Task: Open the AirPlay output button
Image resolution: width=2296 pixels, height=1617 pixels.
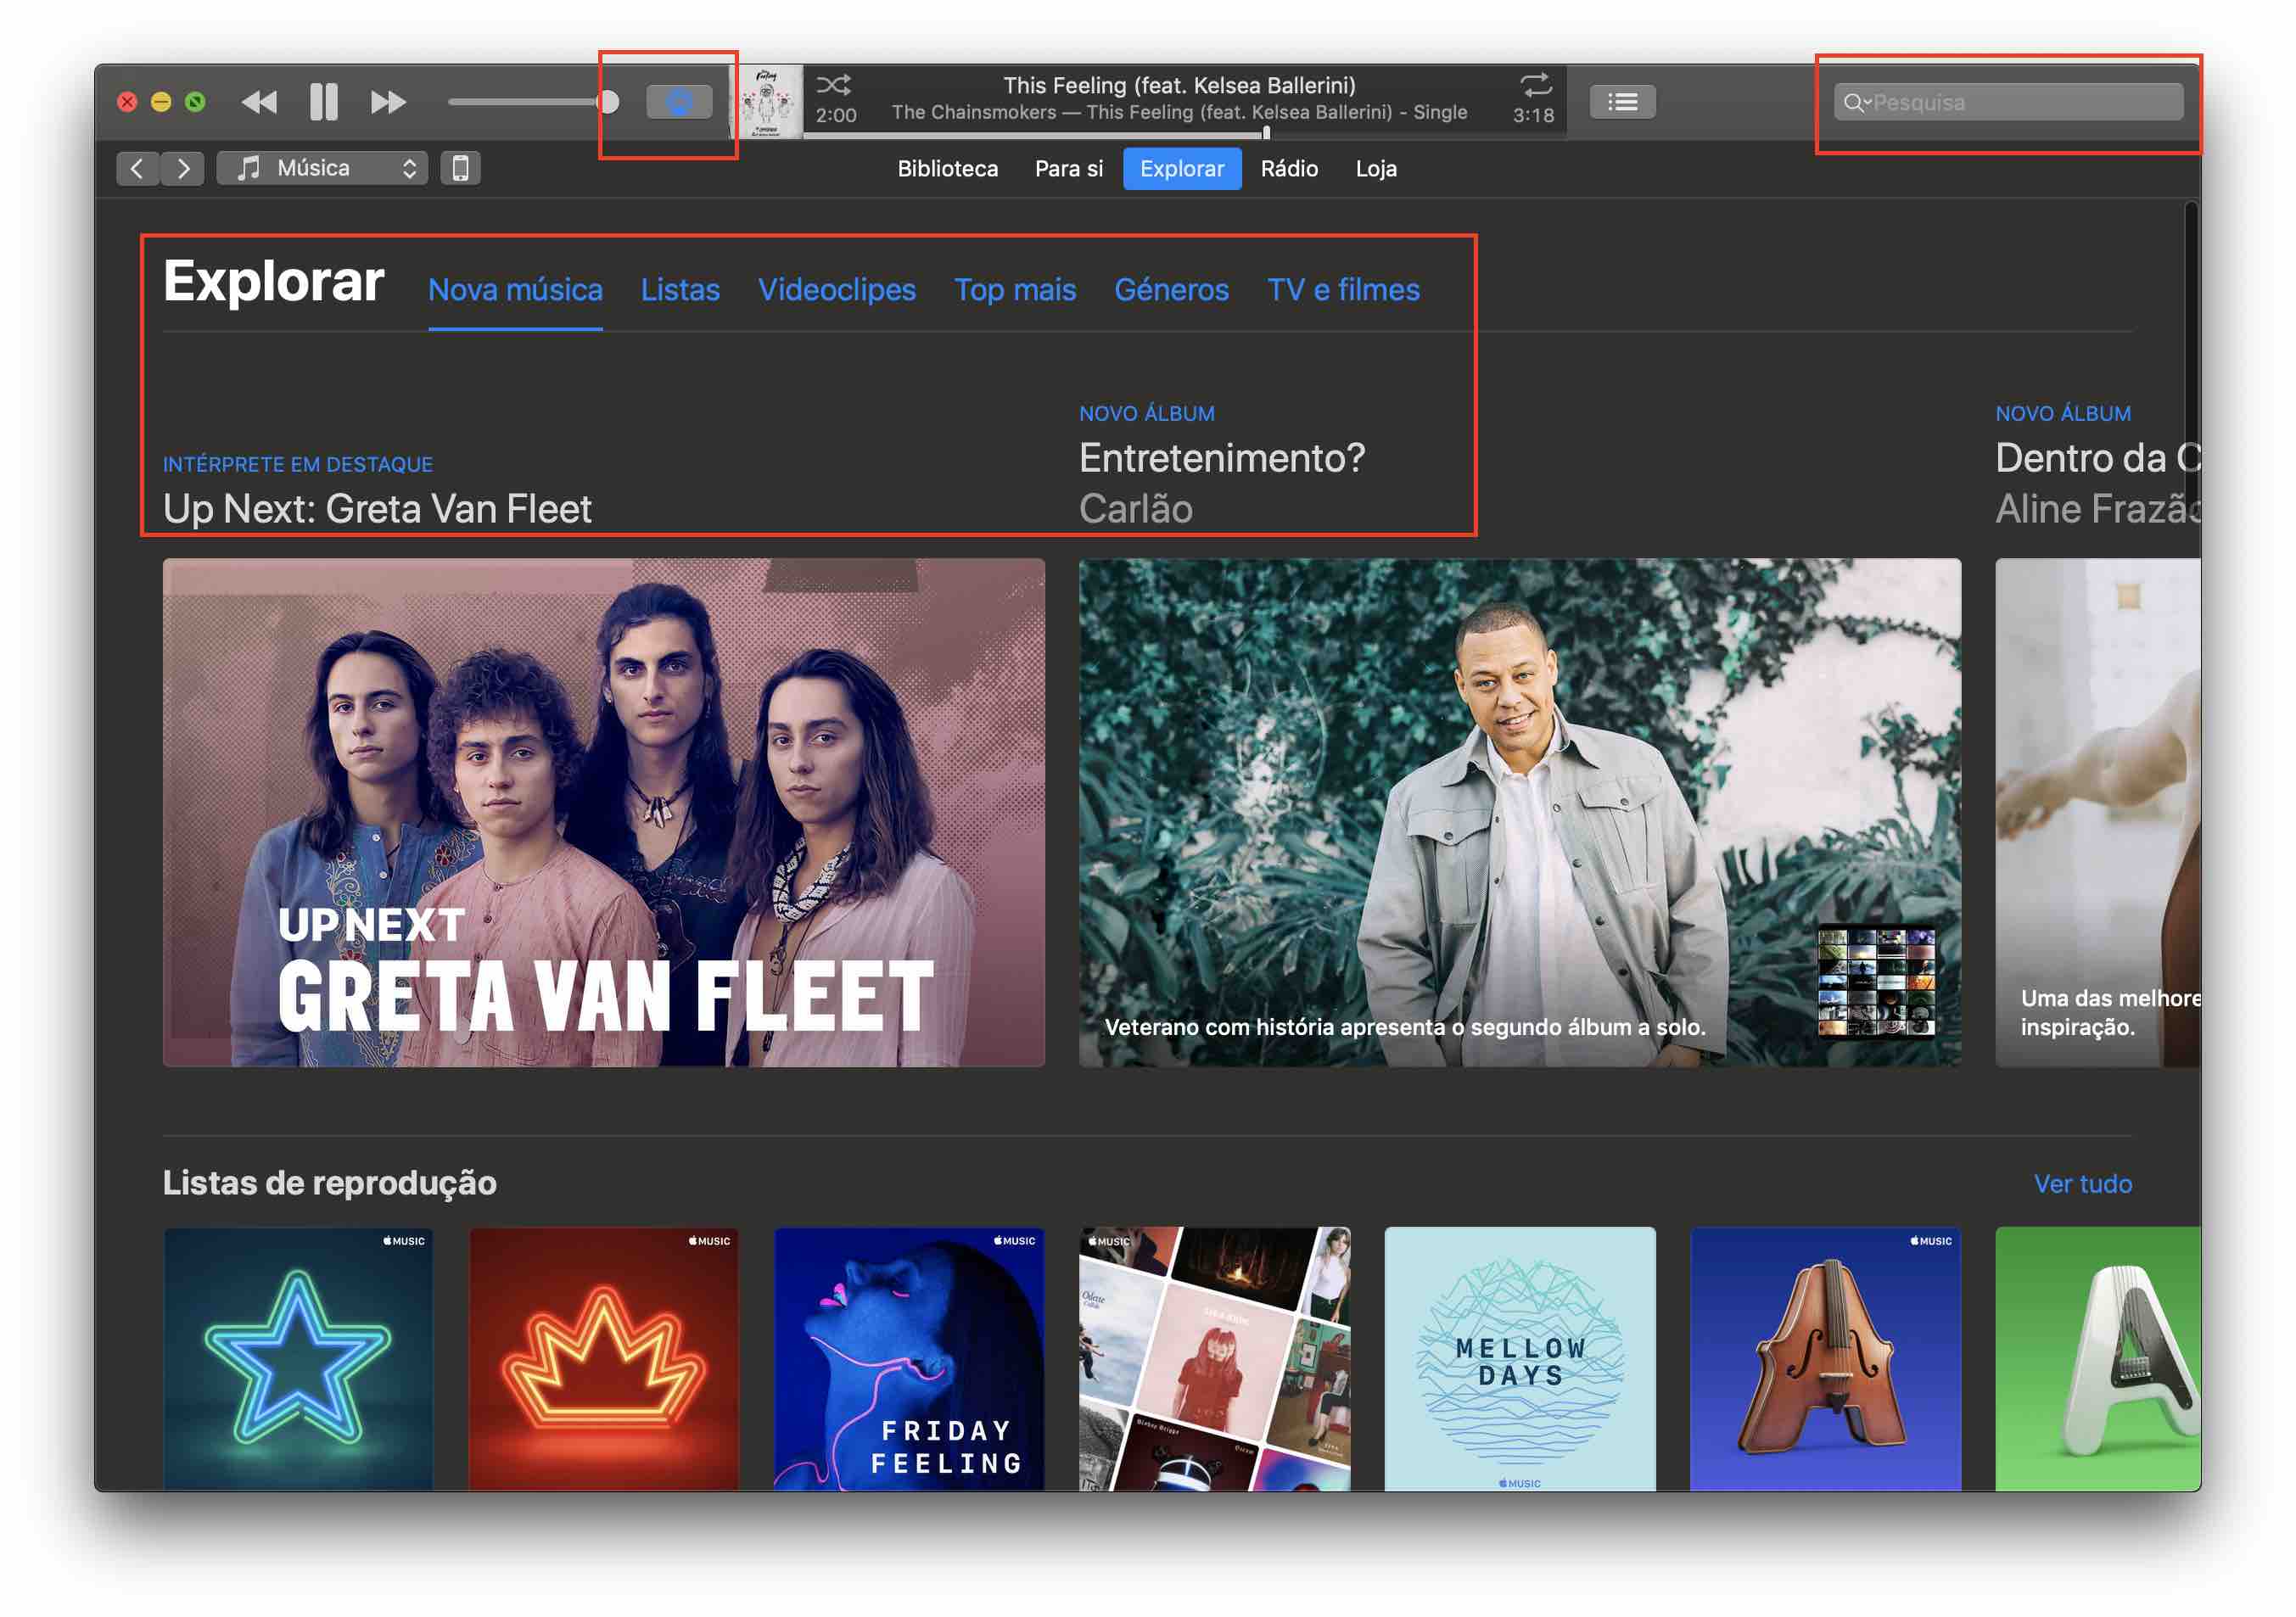Action: coord(679,102)
